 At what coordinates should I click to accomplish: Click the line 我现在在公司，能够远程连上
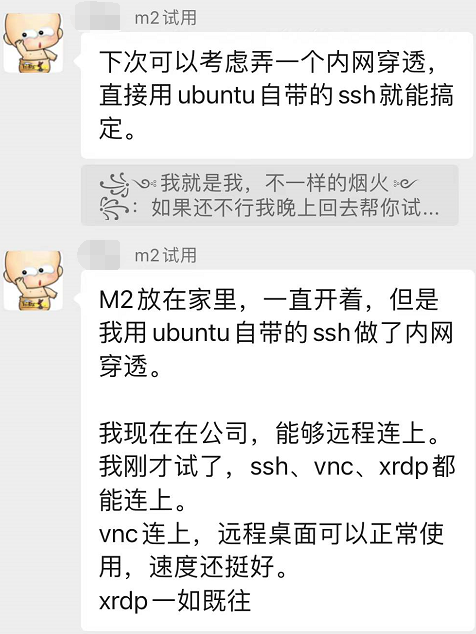click(269, 433)
